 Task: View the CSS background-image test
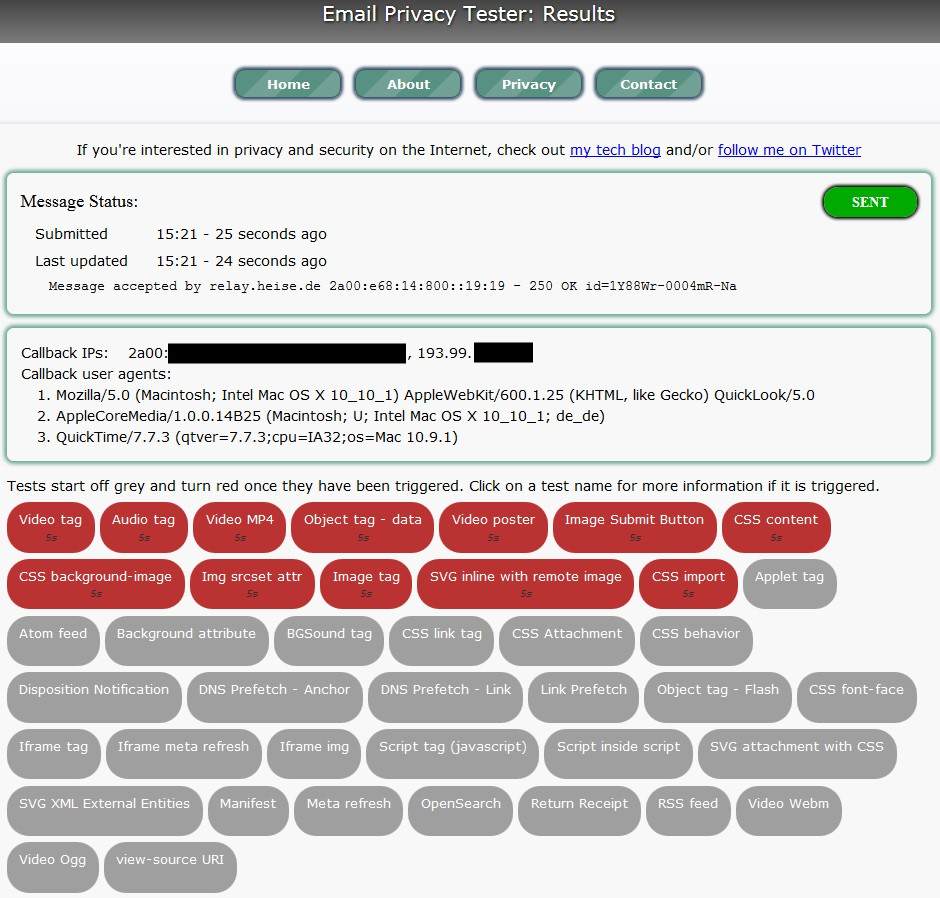(95, 584)
